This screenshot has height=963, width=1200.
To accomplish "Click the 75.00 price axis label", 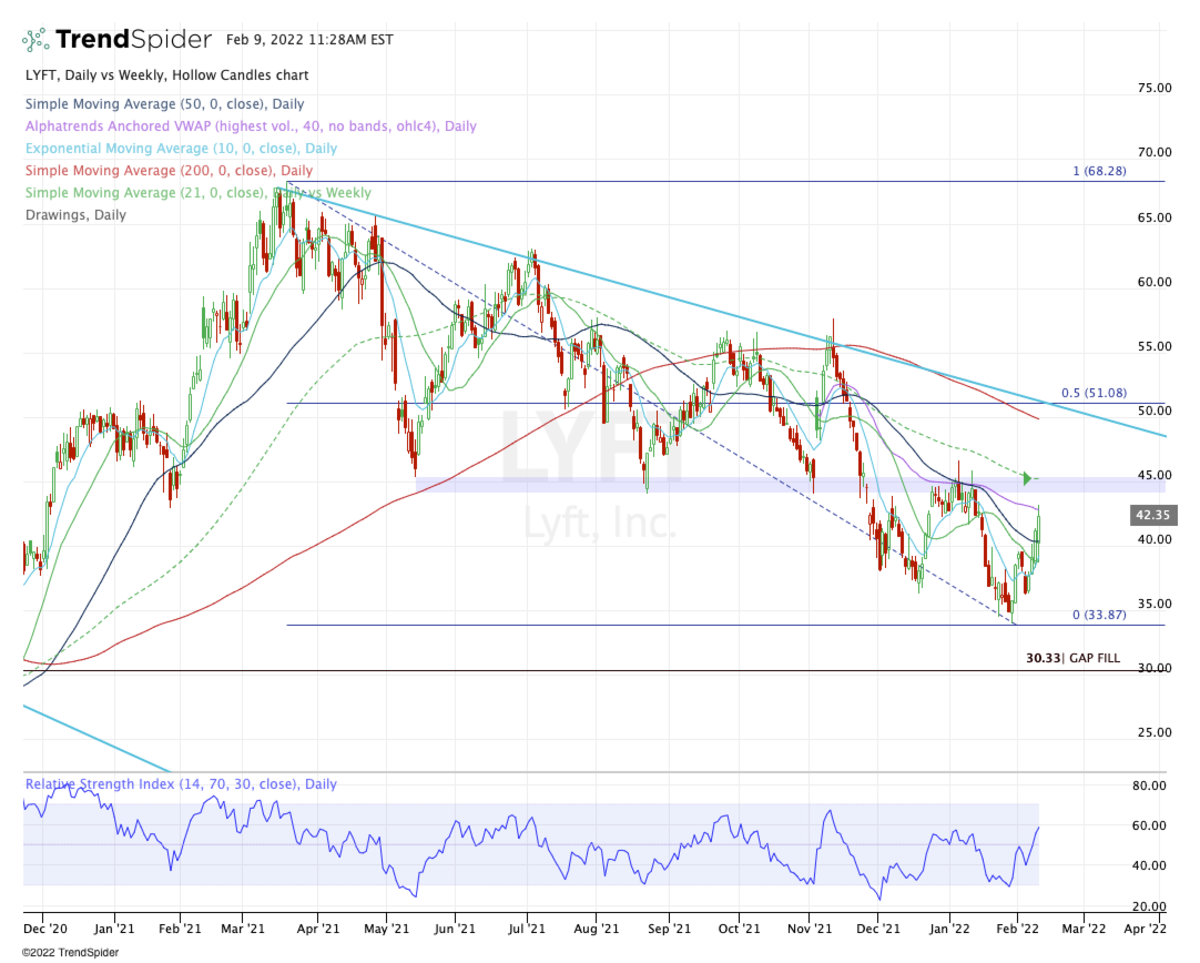I will coord(1153,88).
